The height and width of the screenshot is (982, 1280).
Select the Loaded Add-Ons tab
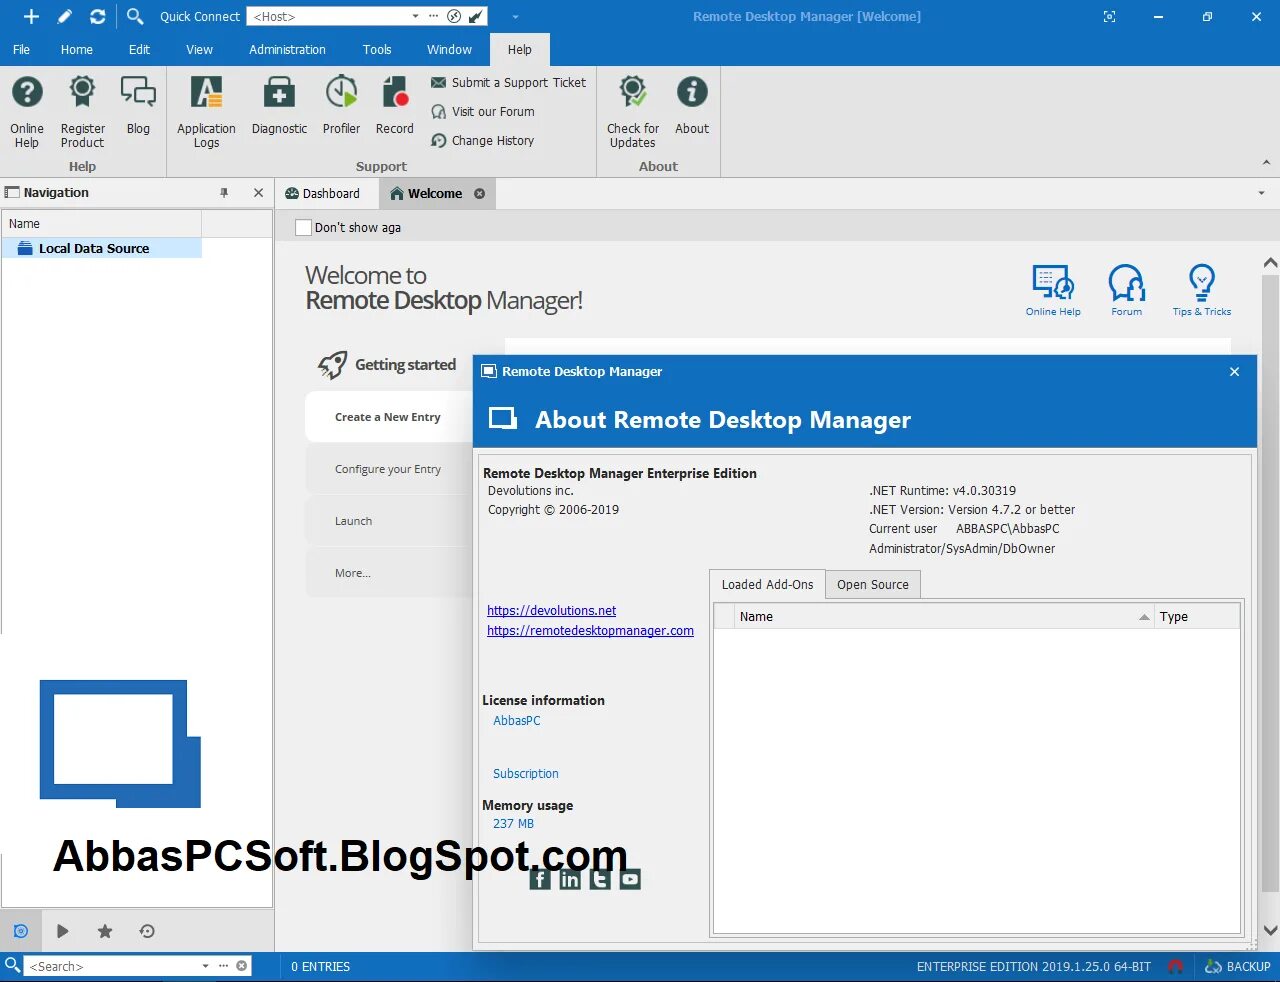pyautogui.click(x=767, y=584)
